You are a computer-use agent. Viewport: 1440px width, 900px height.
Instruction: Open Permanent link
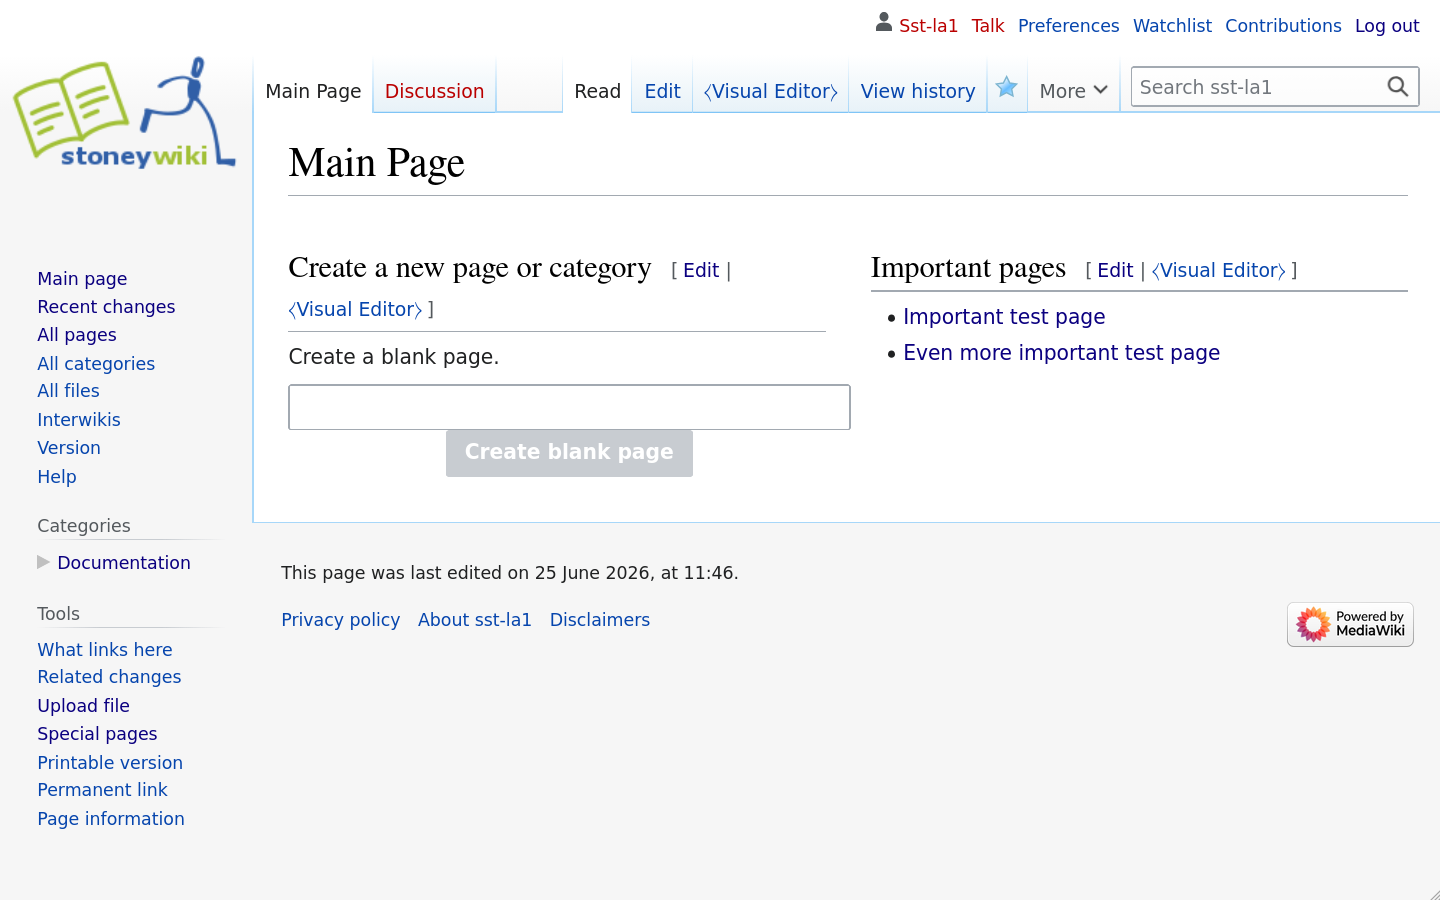point(102,790)
